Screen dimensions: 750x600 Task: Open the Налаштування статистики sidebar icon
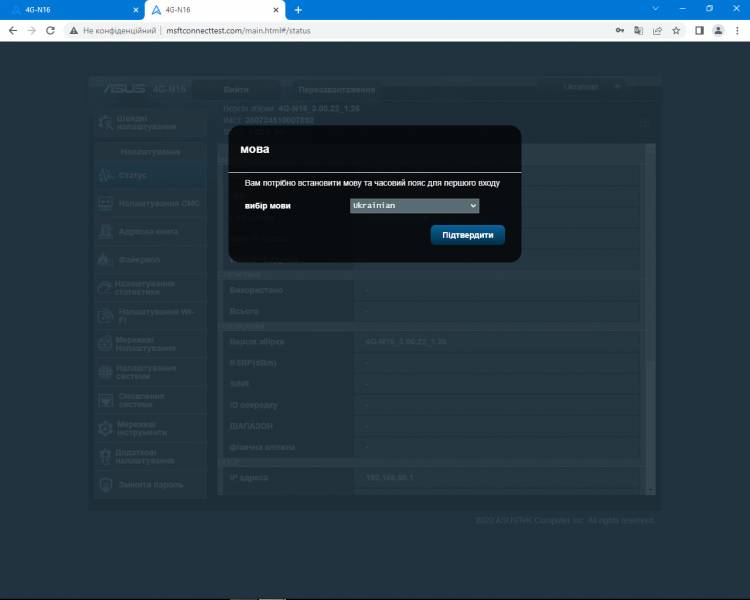105,288
